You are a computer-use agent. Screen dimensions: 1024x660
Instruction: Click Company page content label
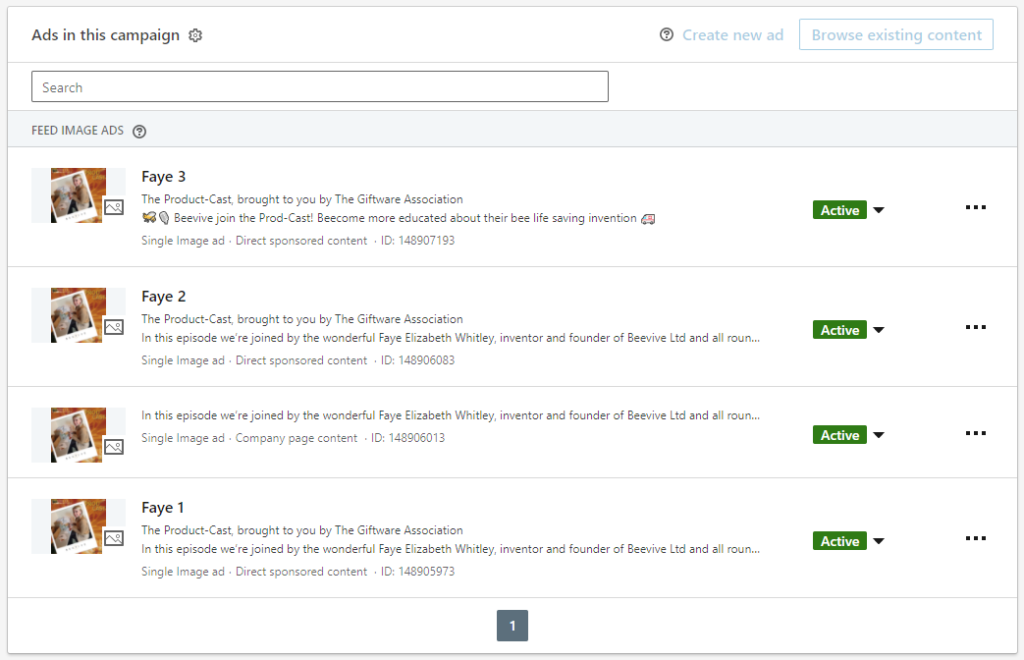click(296, 438)
